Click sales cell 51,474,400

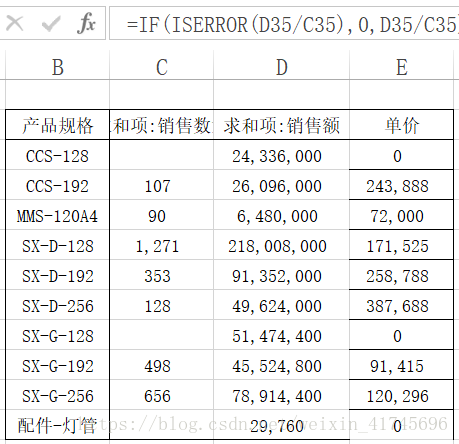pyautogui.click(x=282, y=335)
